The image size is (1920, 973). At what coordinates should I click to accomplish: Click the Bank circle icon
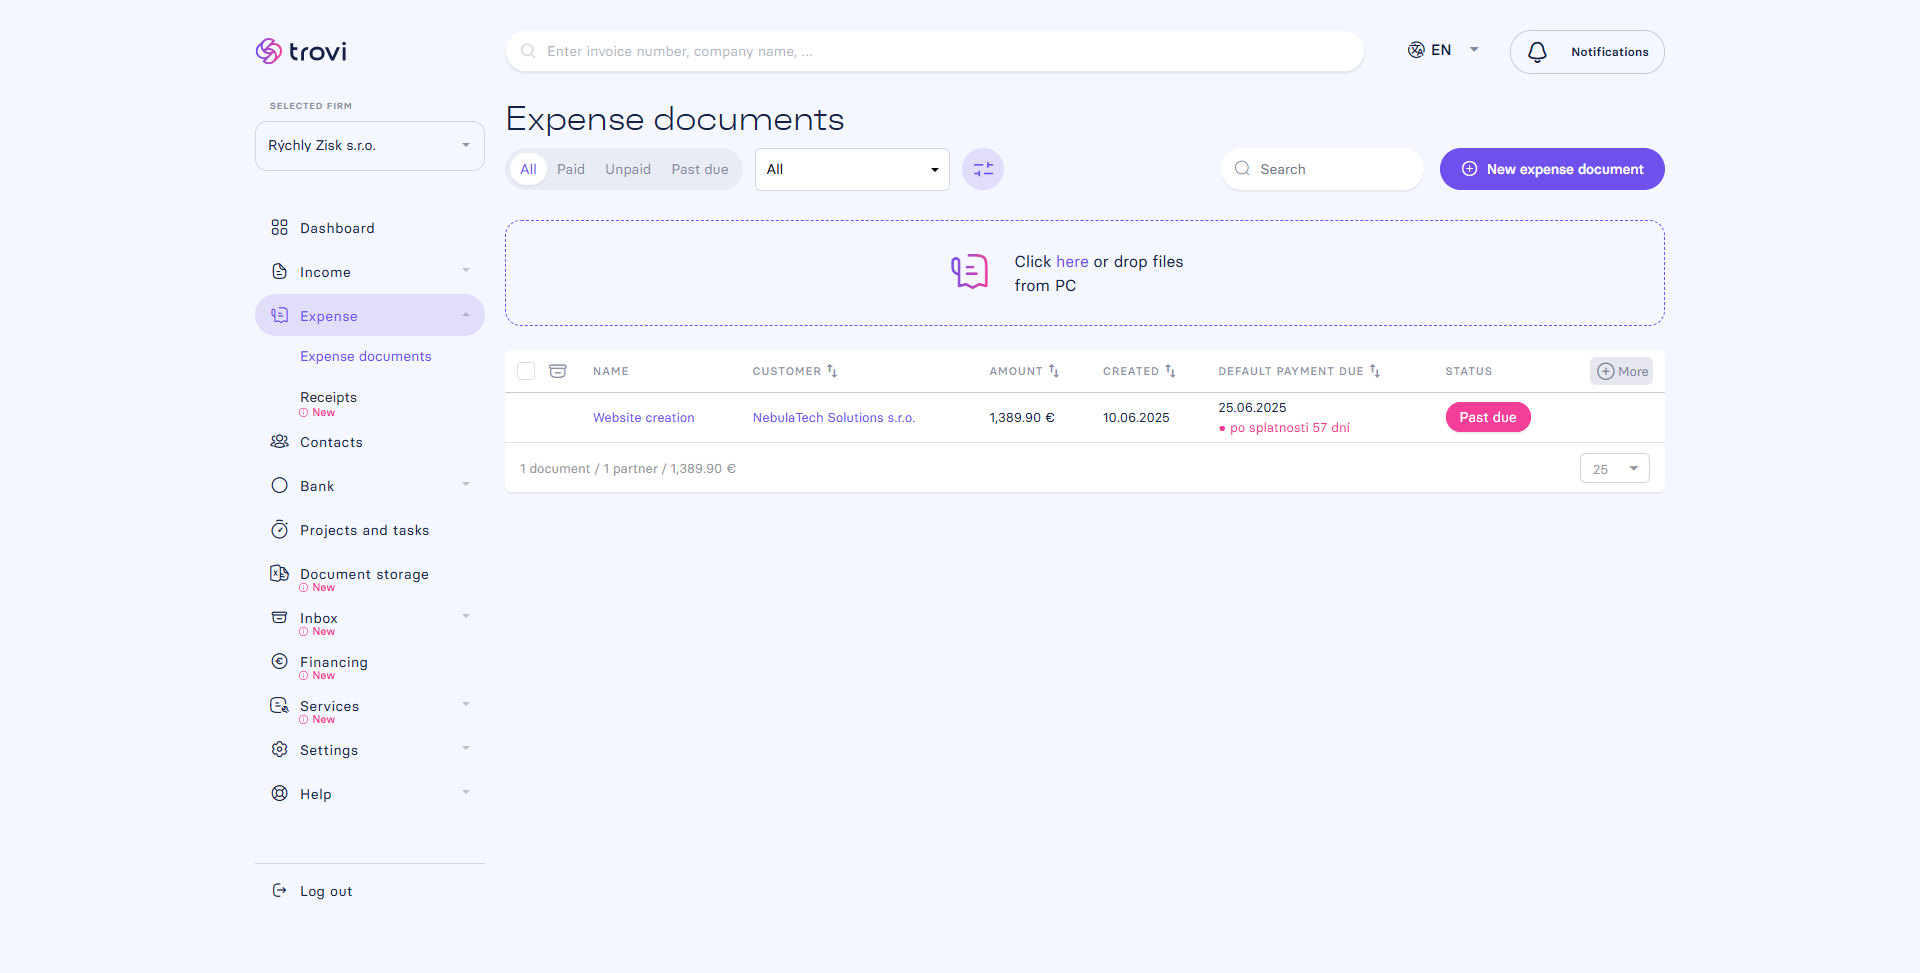pyautogui.click(x=279, y=486)
